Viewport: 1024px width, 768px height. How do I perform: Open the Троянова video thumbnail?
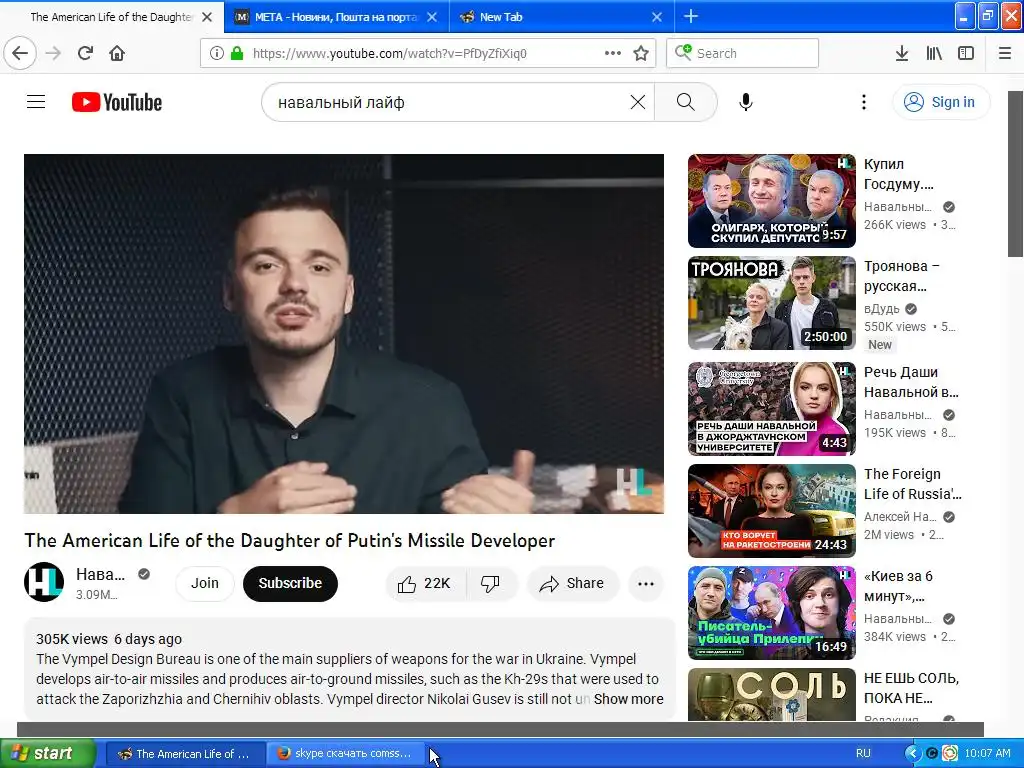click(x=771, y=303)
